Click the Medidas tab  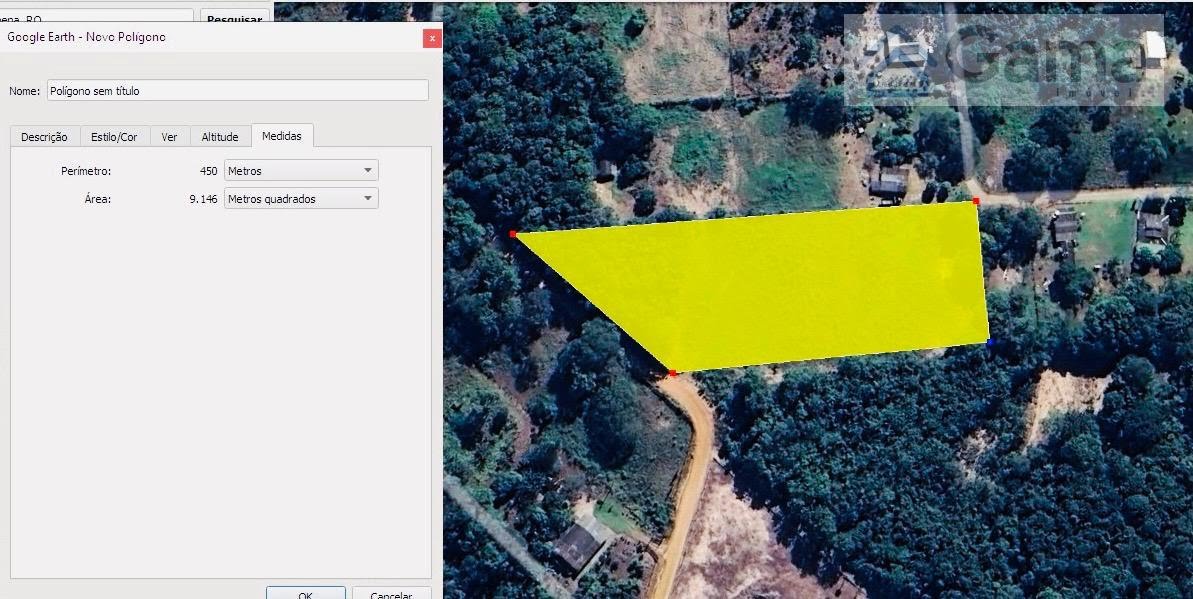point(282,135)
